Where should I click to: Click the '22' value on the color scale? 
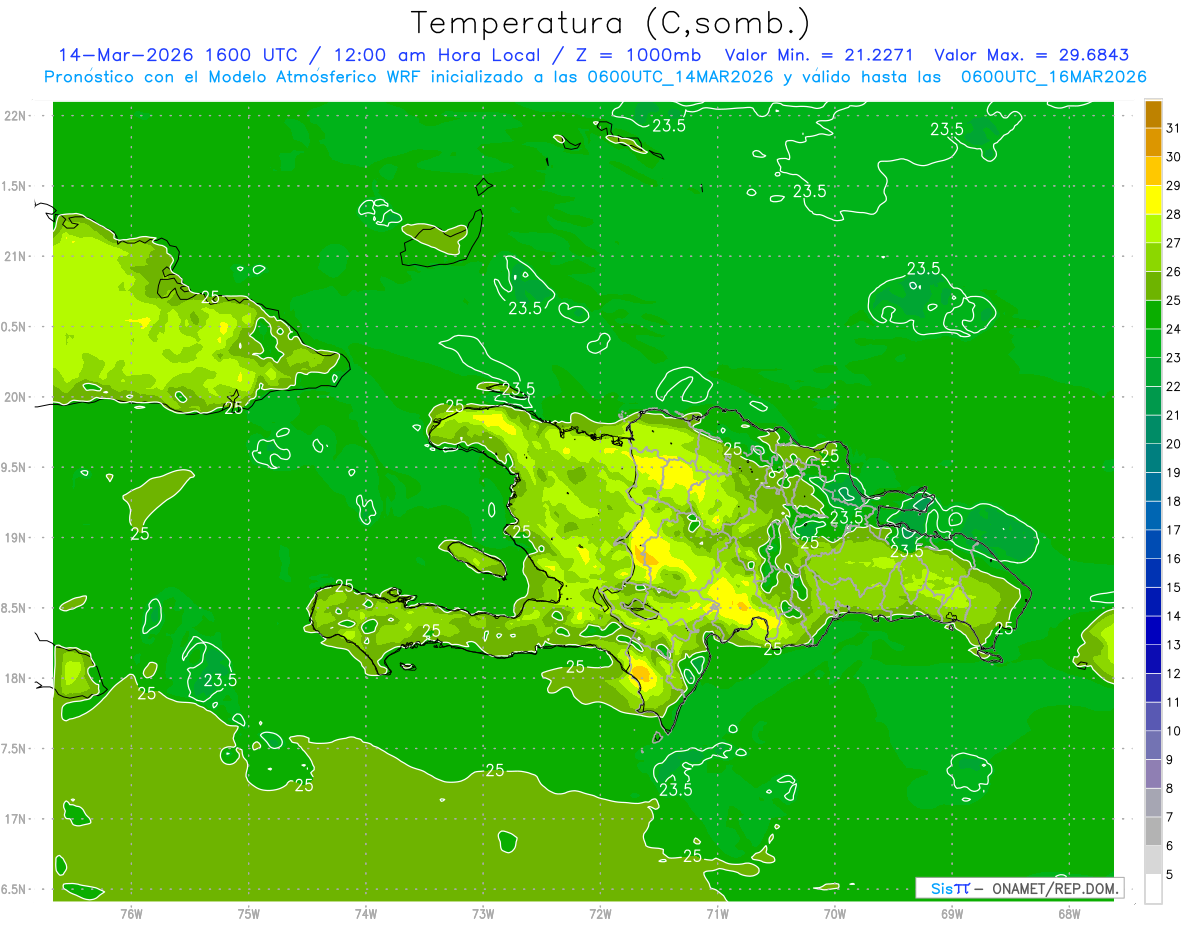[1174, 387]
